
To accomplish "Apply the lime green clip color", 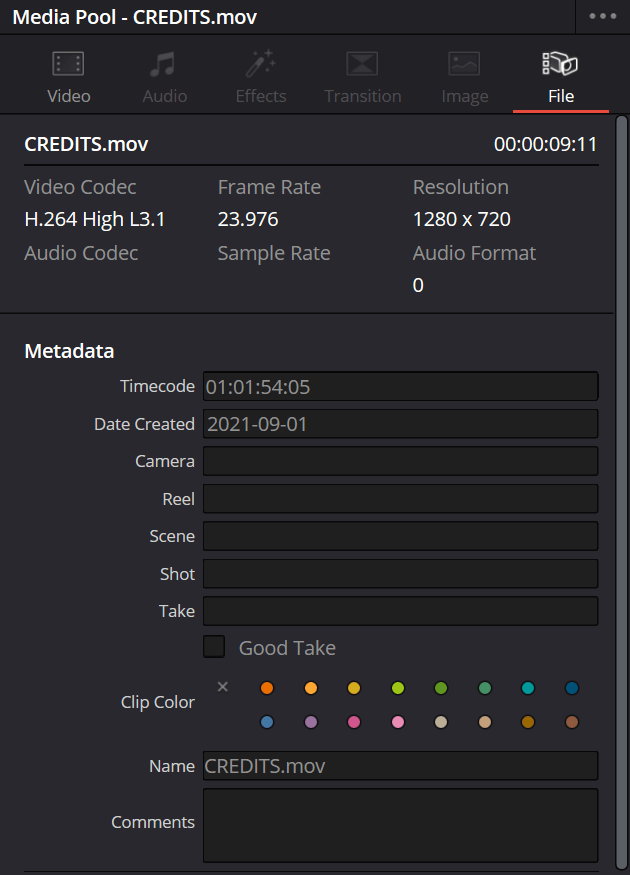I will pos(397,688).
